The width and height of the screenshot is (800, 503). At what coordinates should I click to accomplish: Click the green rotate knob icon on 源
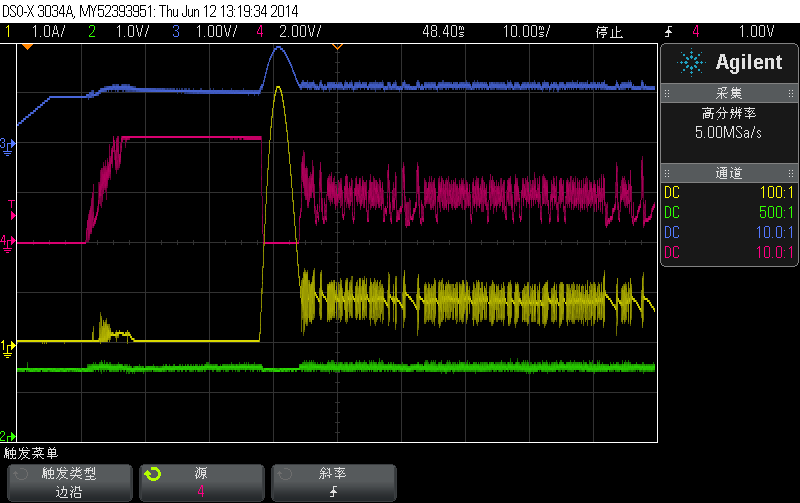153,474
